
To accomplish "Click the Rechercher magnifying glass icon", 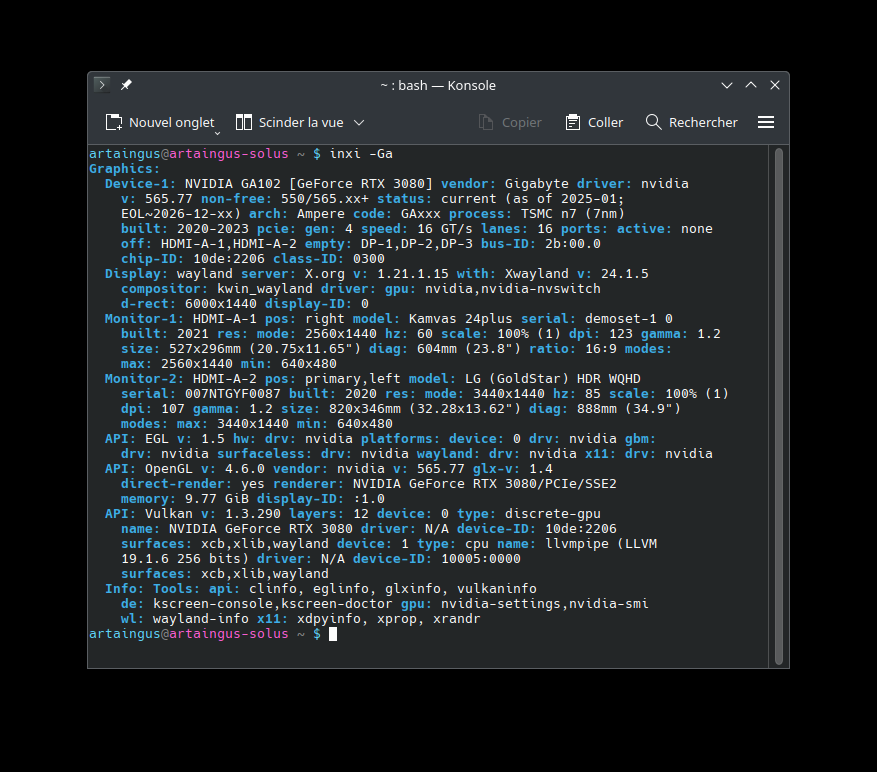I will pos(654,122).
